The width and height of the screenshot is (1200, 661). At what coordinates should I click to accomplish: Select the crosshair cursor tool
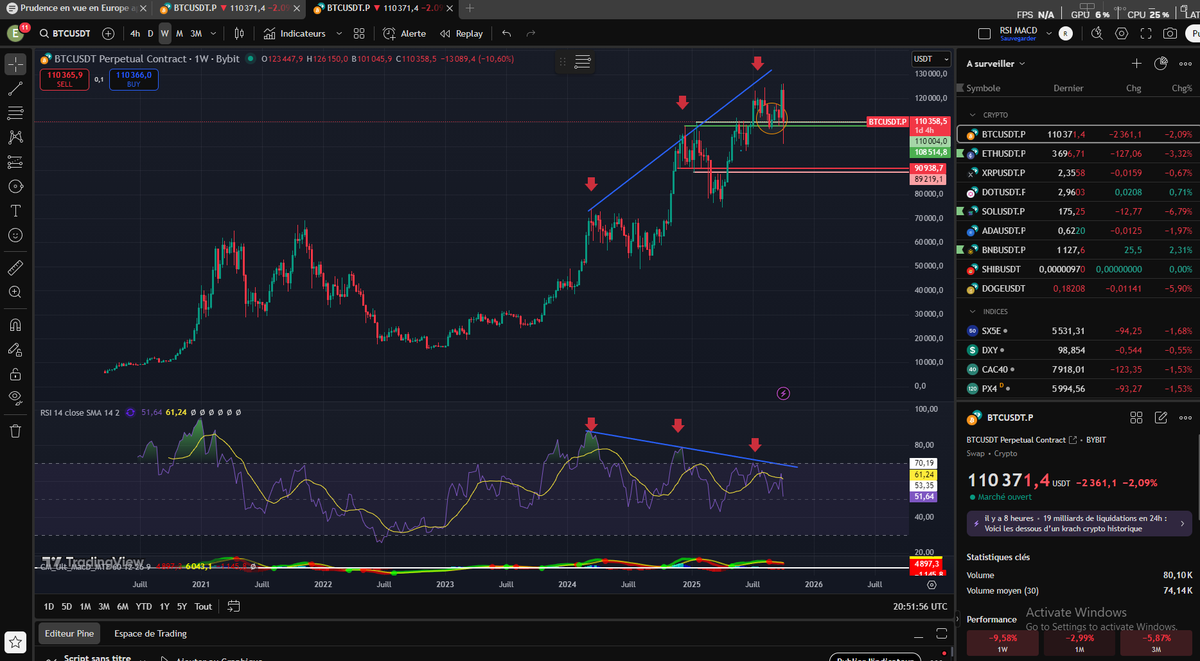point(15,65)
